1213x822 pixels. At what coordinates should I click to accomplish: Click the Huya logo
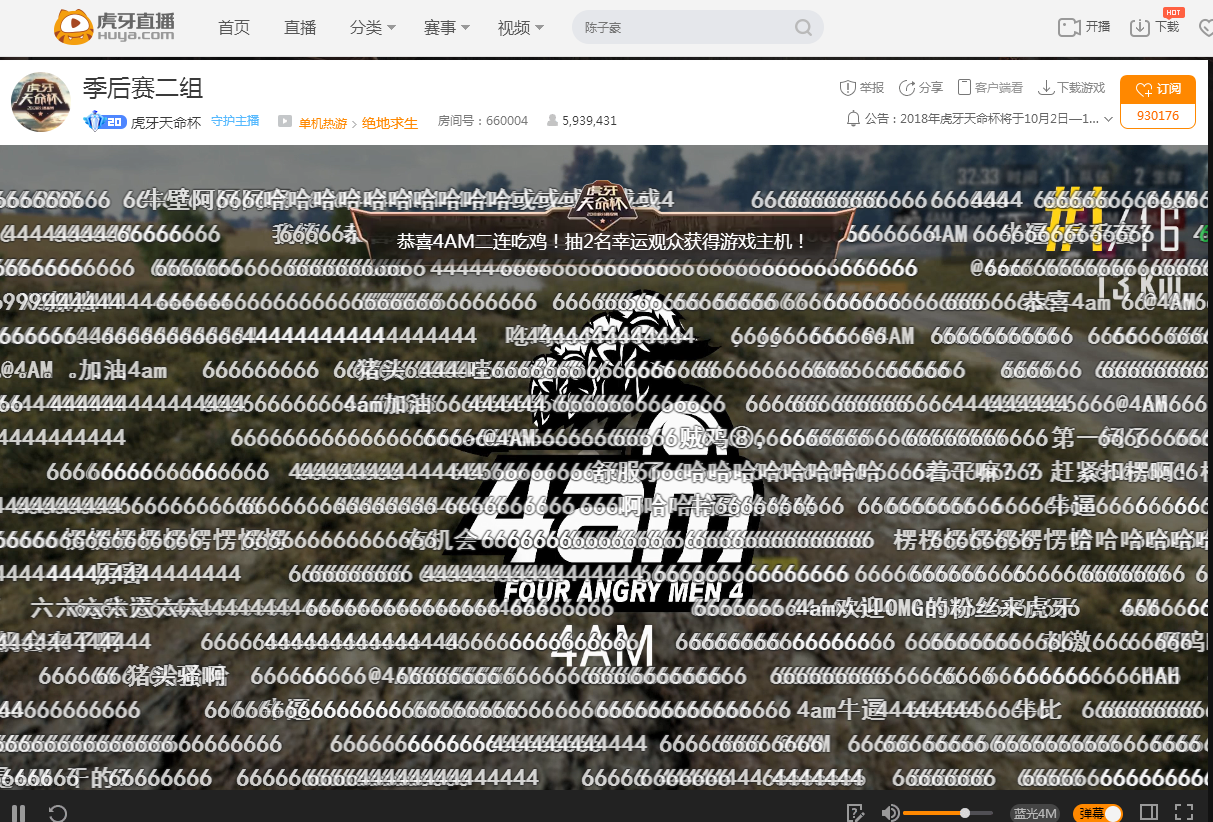[112, 27]
